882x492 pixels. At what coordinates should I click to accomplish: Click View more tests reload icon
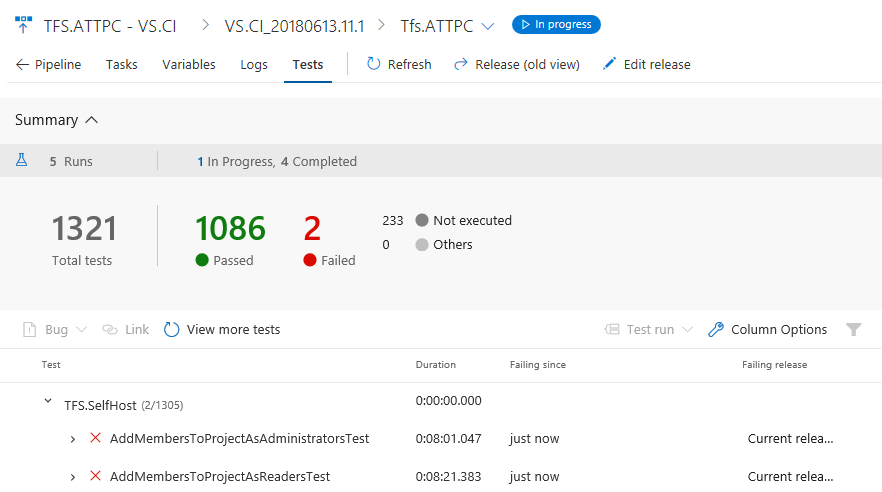(172, 329)
